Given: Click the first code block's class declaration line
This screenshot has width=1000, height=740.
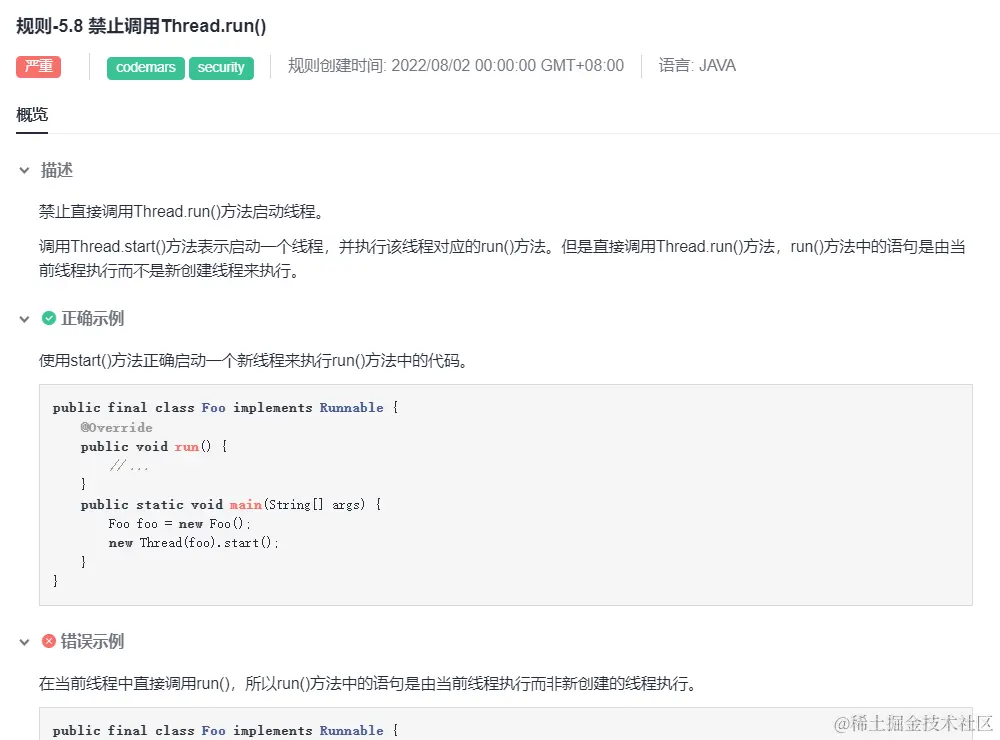Looking at the screenshot, I should (226, 408).
